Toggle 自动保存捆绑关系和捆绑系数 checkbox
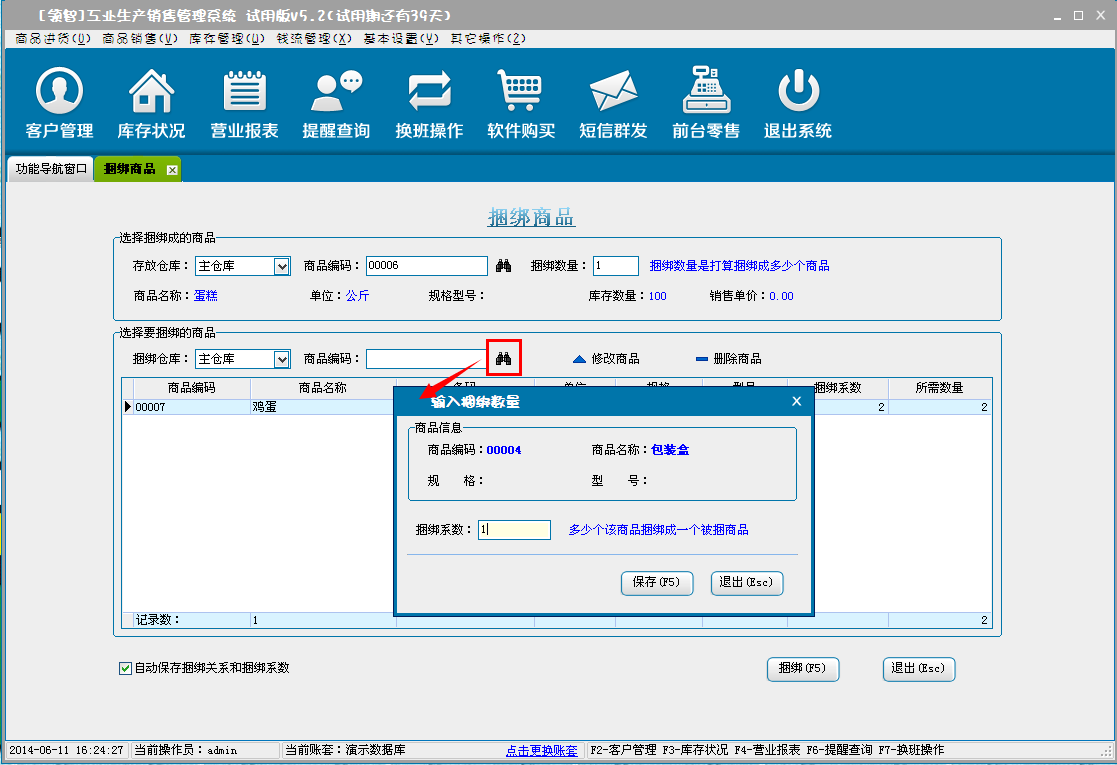The width and height of the screenshot is (1117, 765). point(125,668)
